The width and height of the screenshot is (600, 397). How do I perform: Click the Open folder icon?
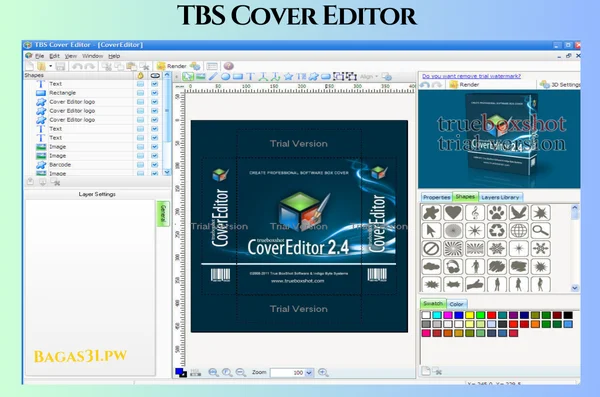click(41, 66)
